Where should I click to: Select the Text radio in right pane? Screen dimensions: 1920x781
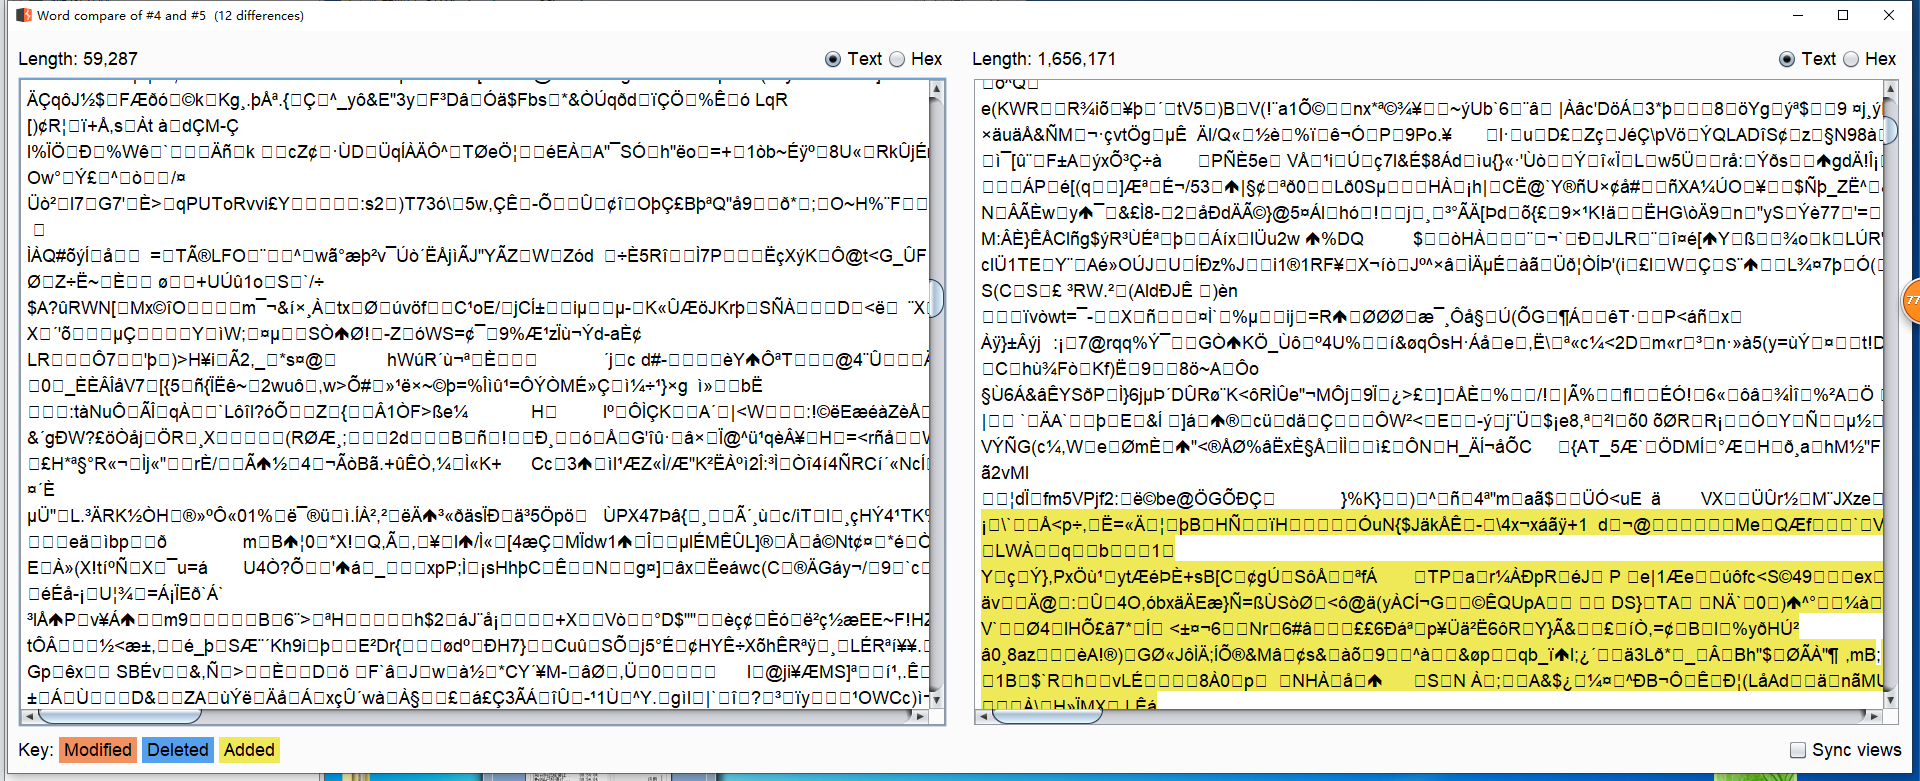pyautogui.click(x=1786, y=59)
